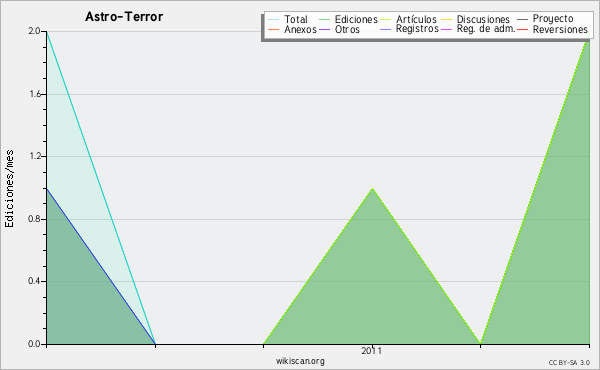Click the Ediciones/mes axis title
This screenshot has width=600, height=370.
pyautogui.click(x=9, y=189)
